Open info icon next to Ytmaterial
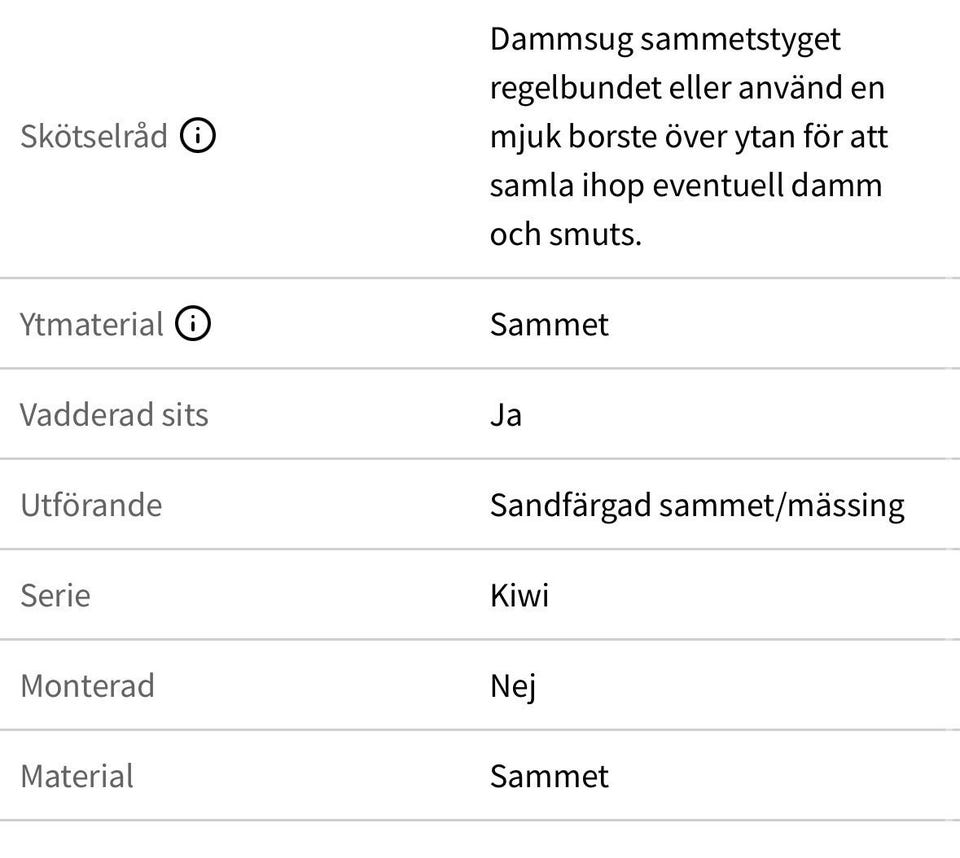Screen dimensions: 960x858 [193, 323]
